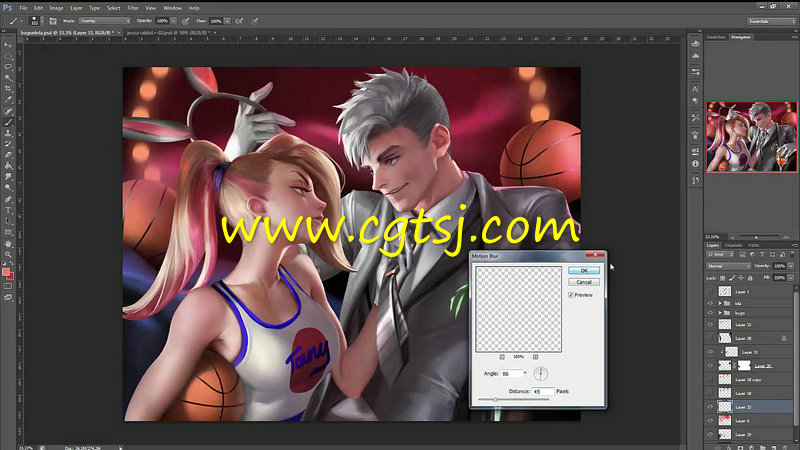The image size is (800, 450).
Task: Open the layer filter Kind dropdown
Action: click(x=720, y=254)
